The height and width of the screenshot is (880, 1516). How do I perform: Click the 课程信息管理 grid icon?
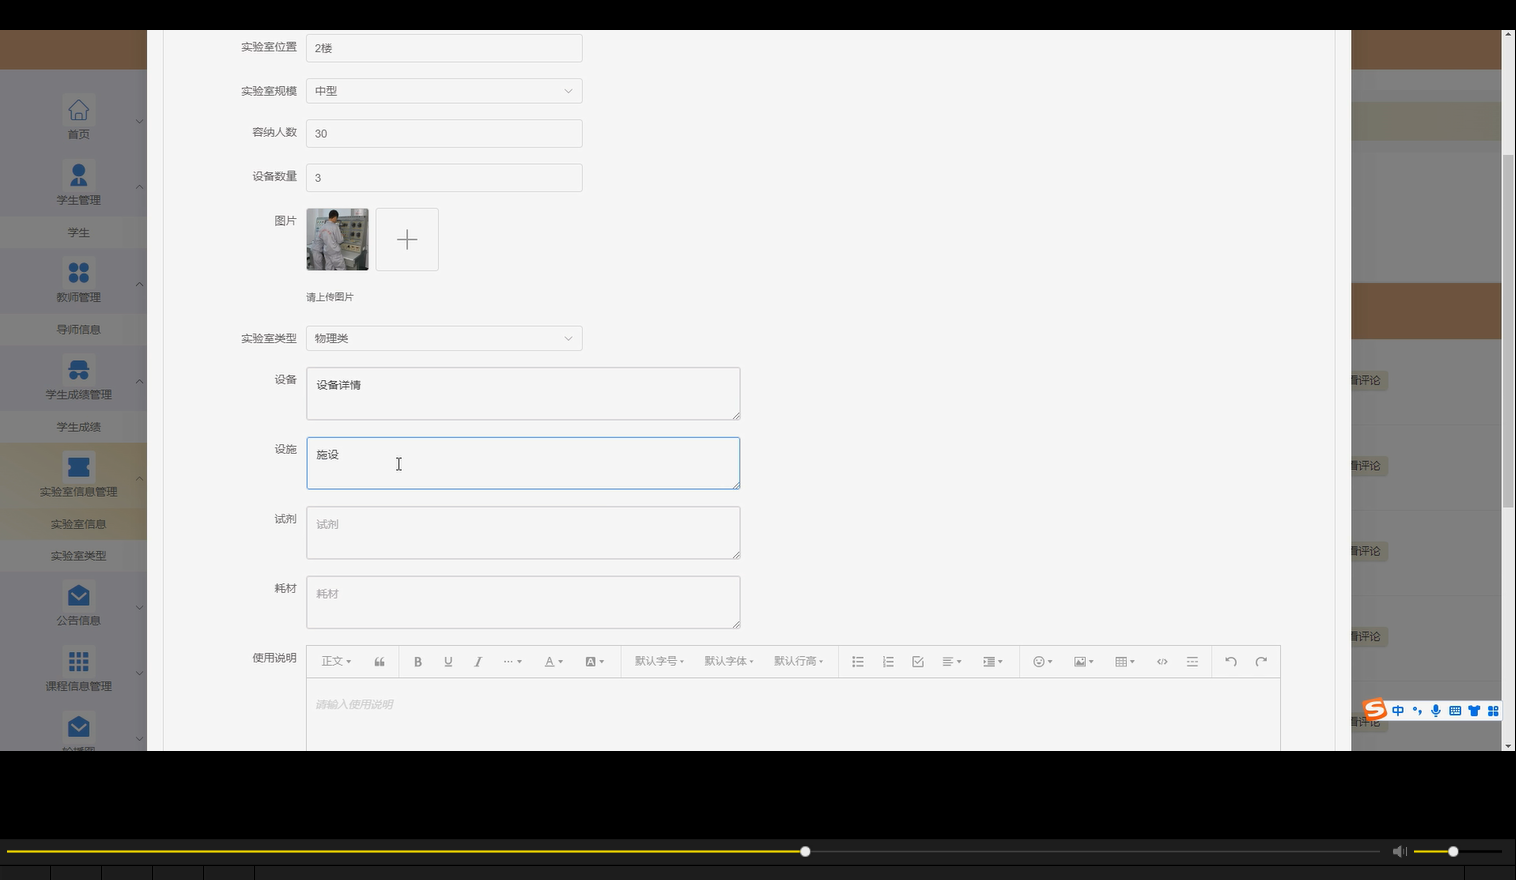[x=78, y=662]
